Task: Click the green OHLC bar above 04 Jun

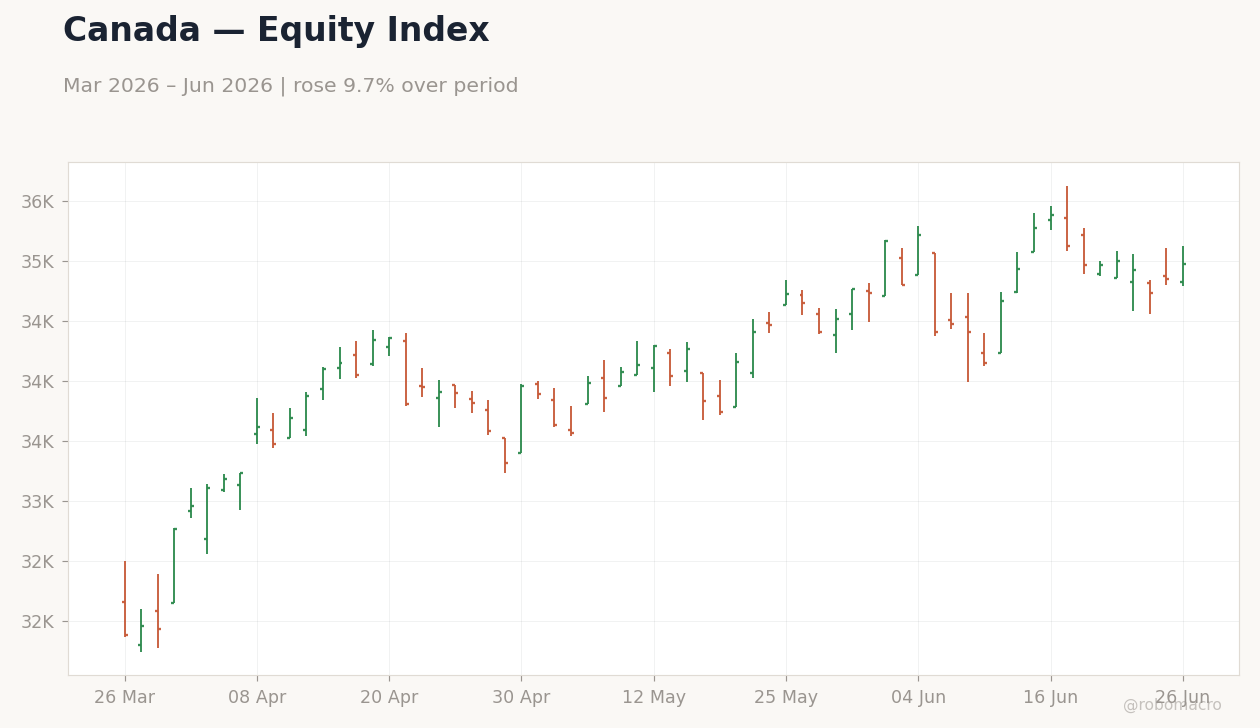Action: [918, 251]
